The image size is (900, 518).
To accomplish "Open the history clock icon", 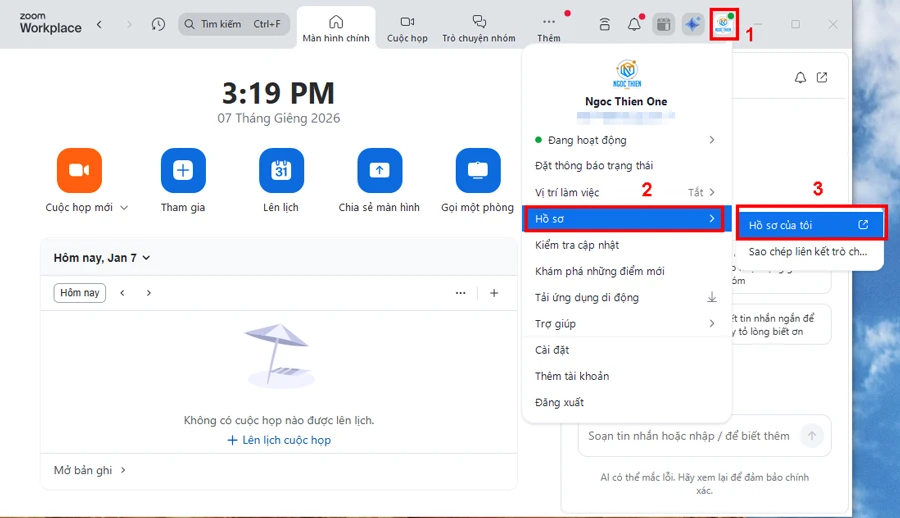I will (x=158, y=24).
